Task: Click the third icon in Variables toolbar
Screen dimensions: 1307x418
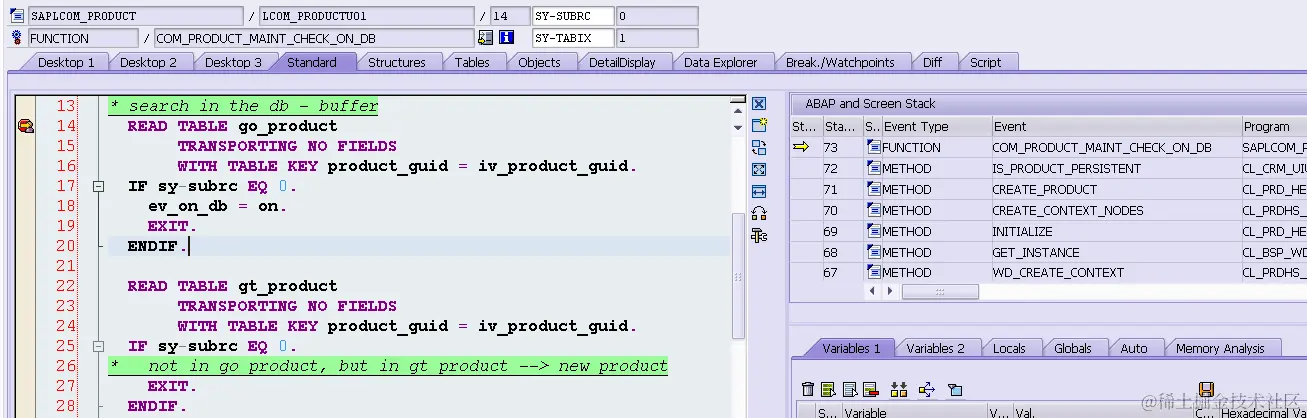Action: point(849,390)
